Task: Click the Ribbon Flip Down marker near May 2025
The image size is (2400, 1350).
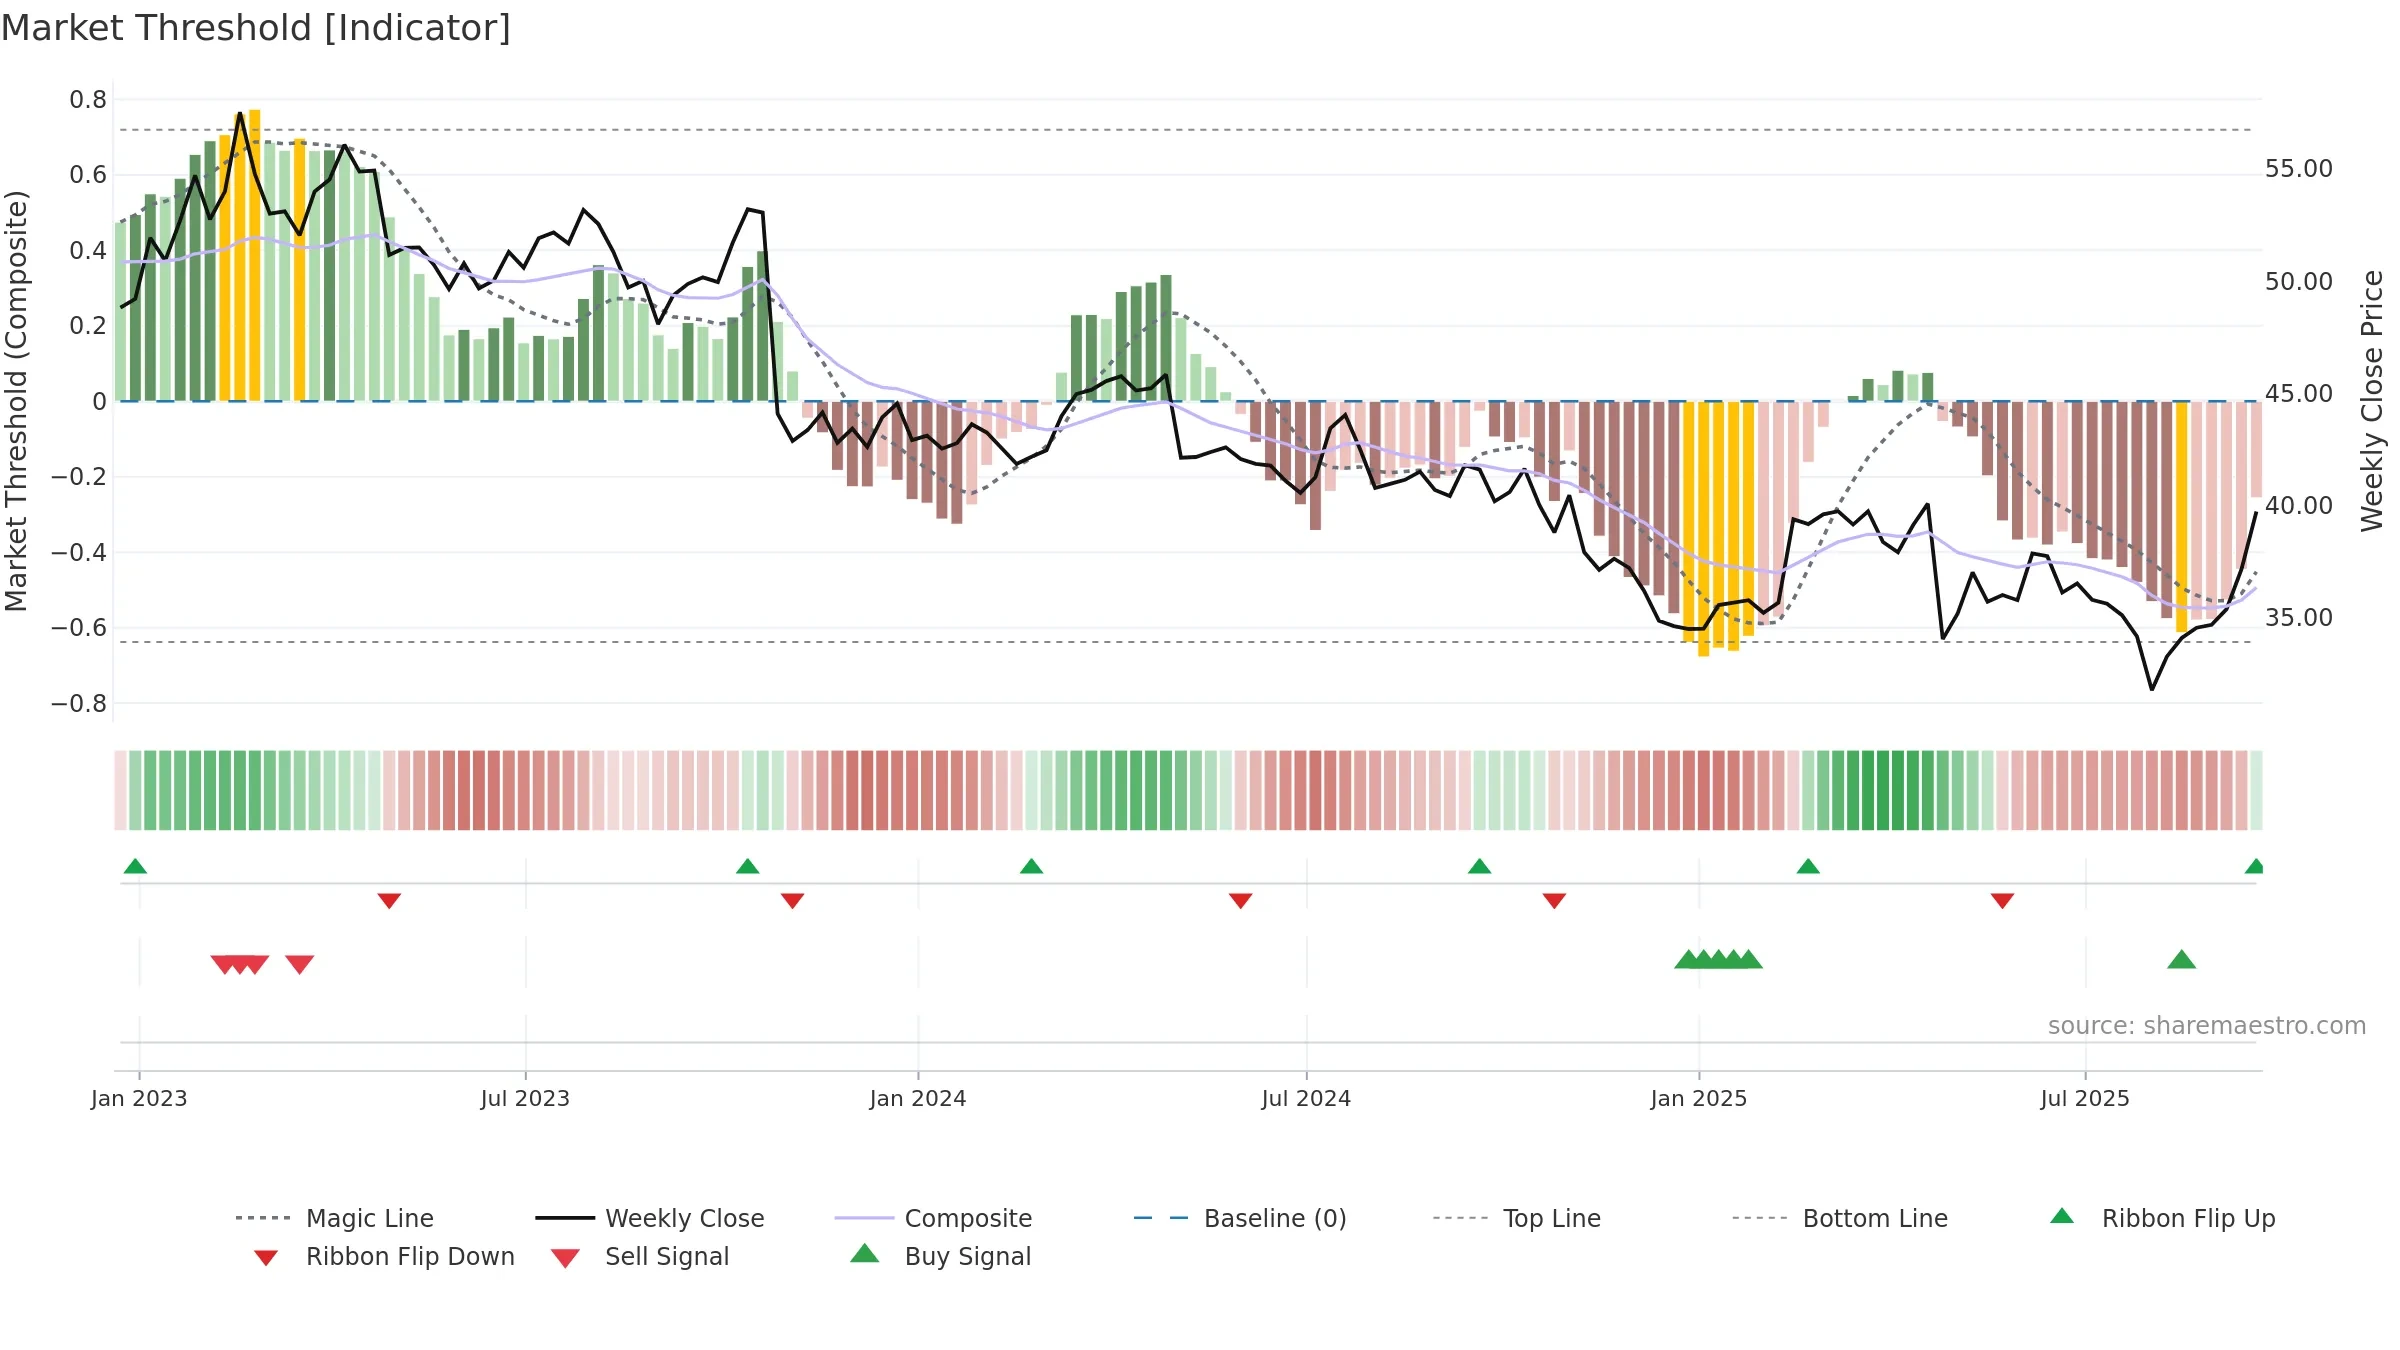Action: coord(2002,901)
